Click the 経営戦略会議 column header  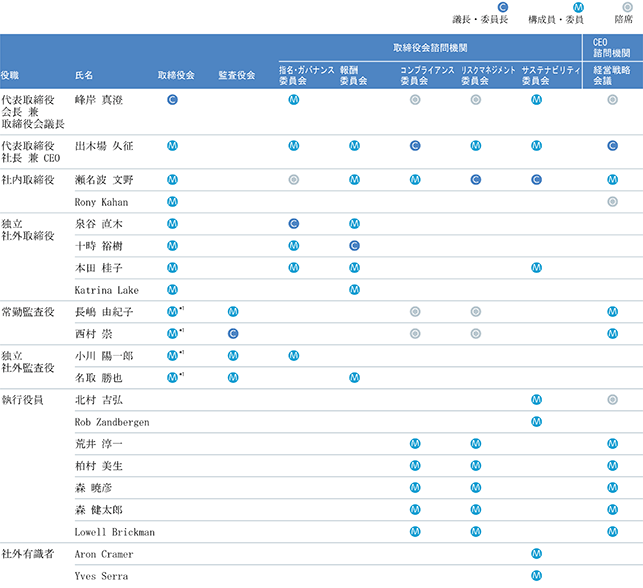click(x=611, y=75)
